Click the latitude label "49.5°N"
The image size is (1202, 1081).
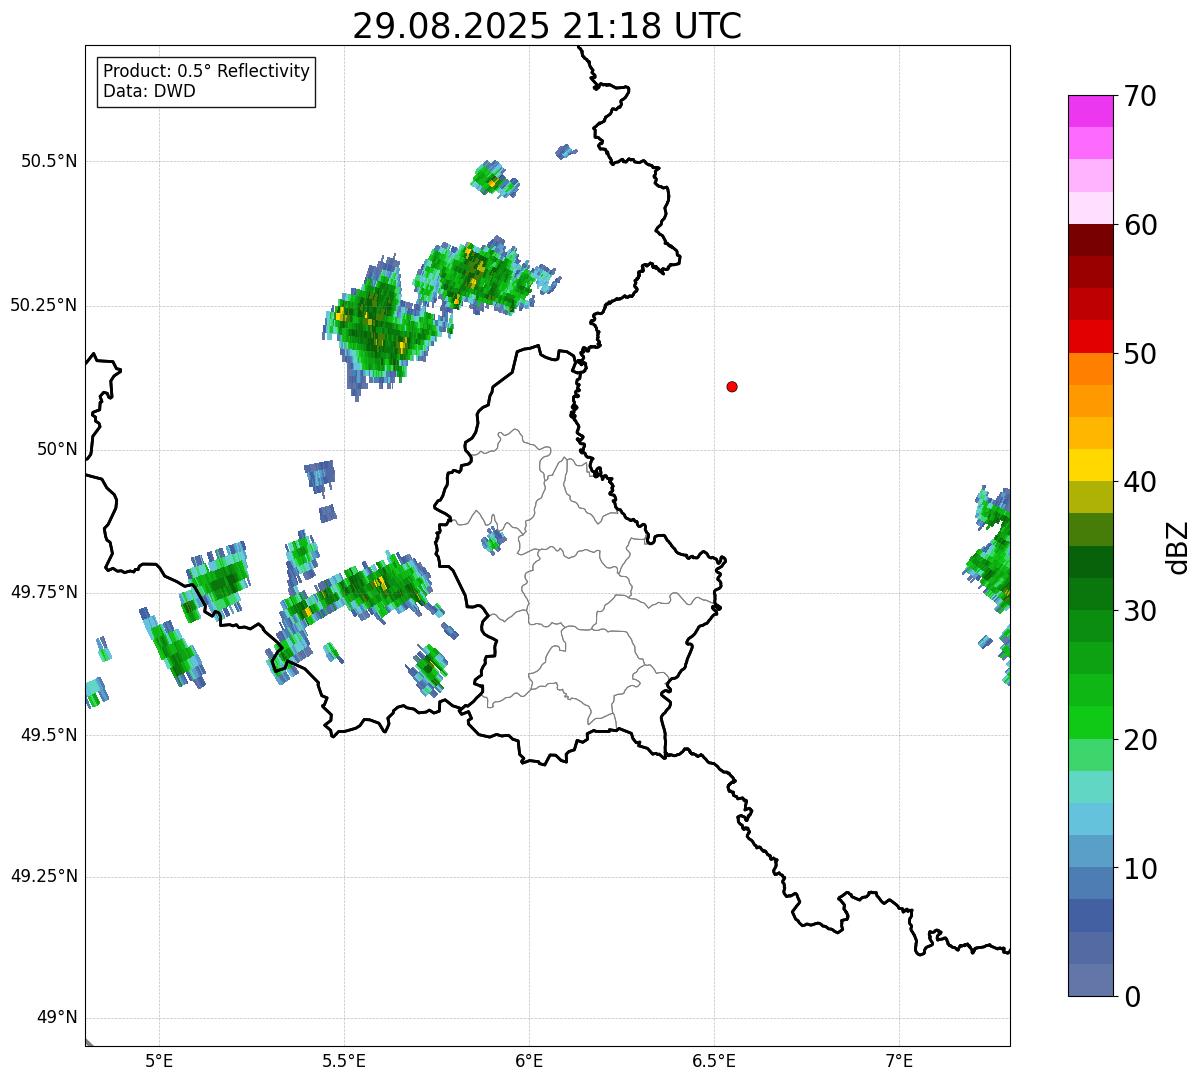click(x=49, y=736)
